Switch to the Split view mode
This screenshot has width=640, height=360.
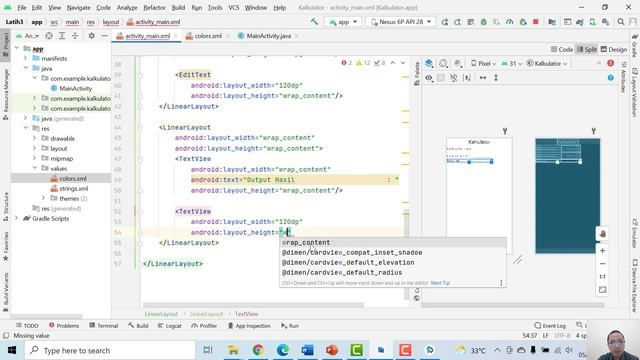coord(587,49)
